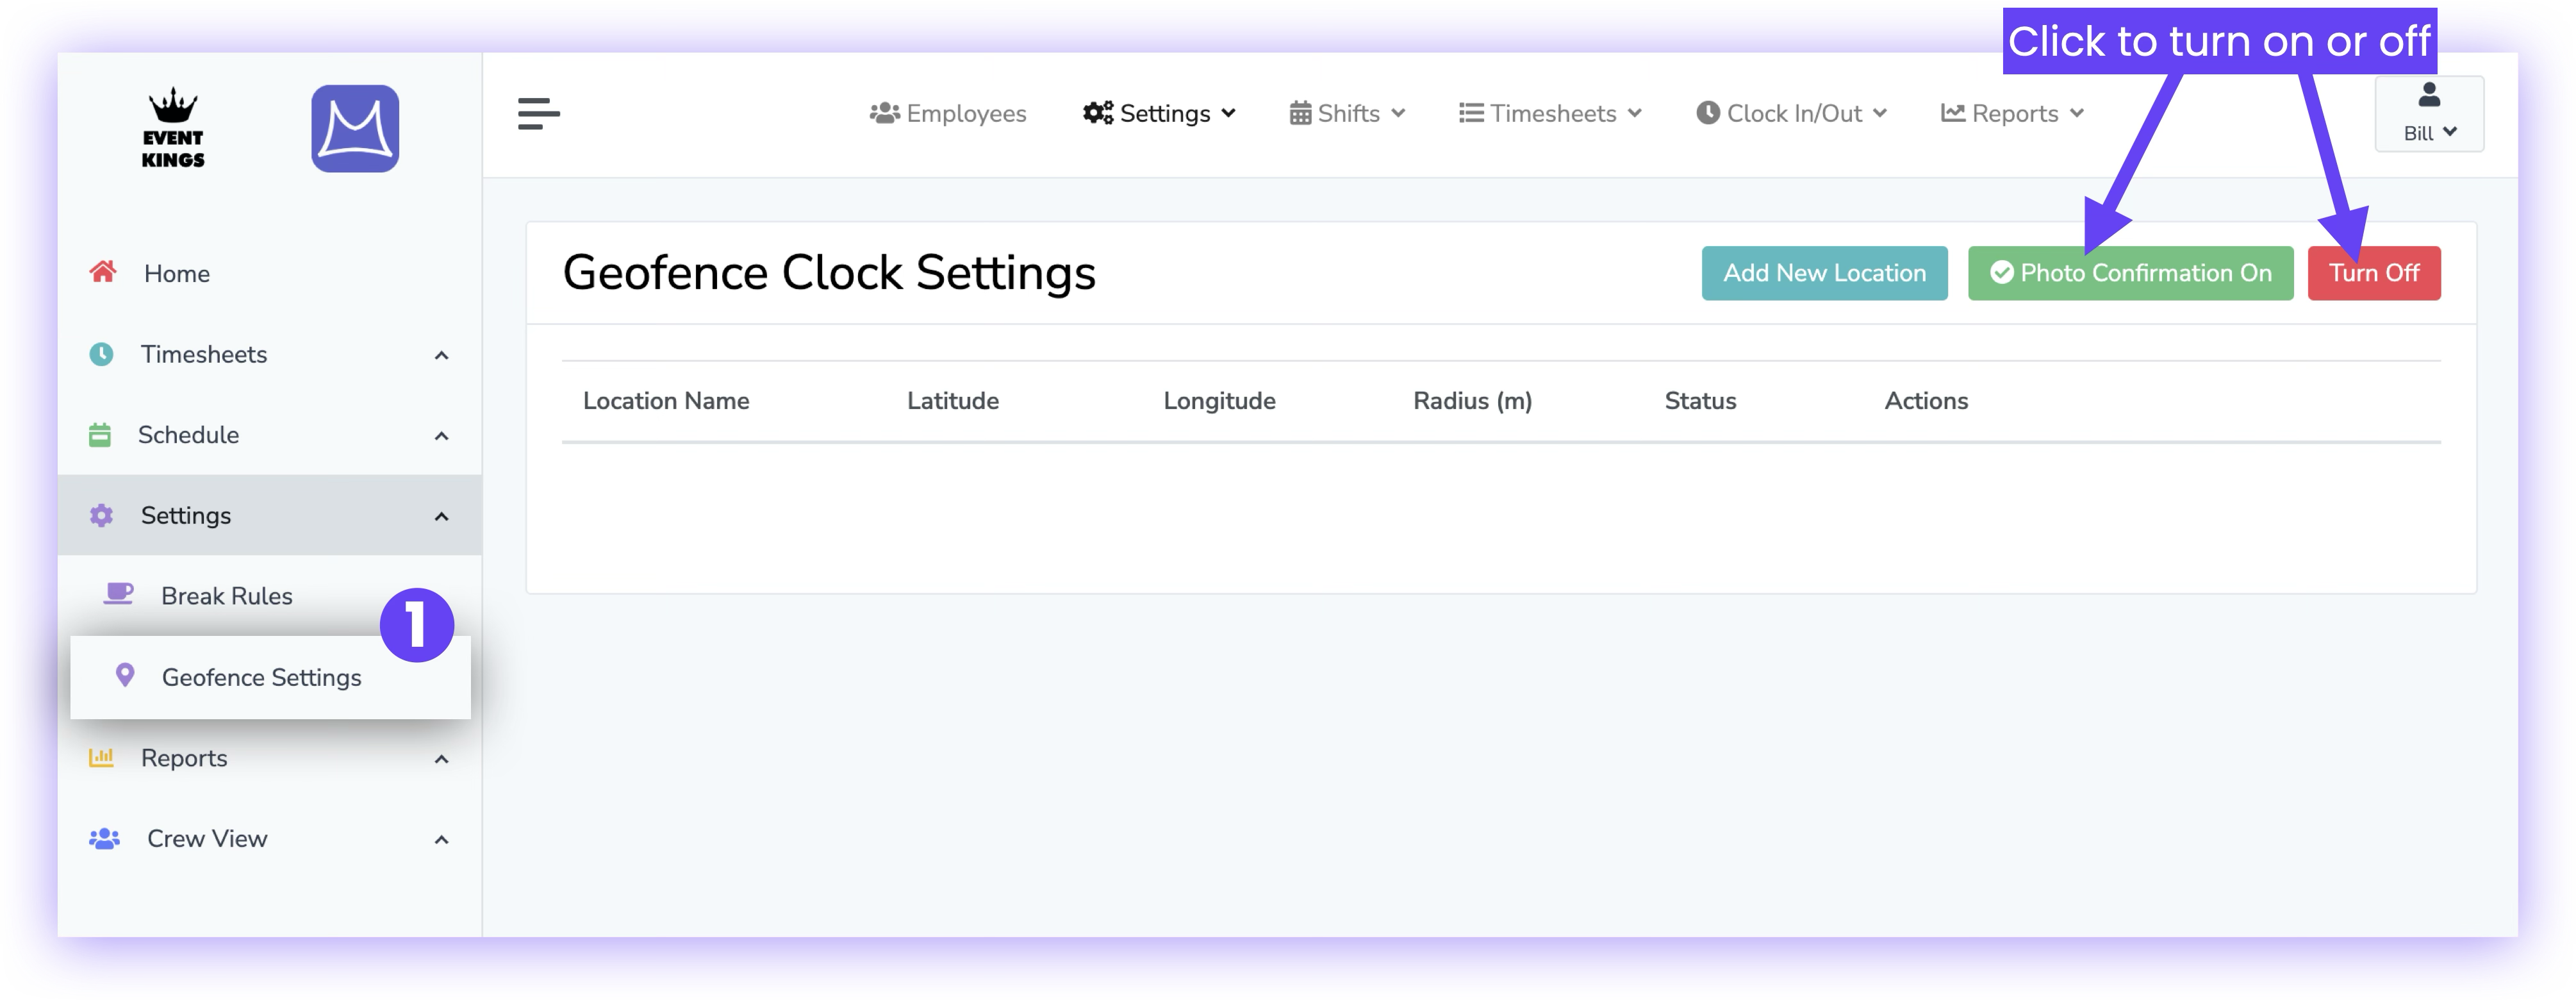This screenshot has width=2576, height=1000.
Task: Click the Shifts calendar icon in top nav
Action: (x=1300, y=113)
